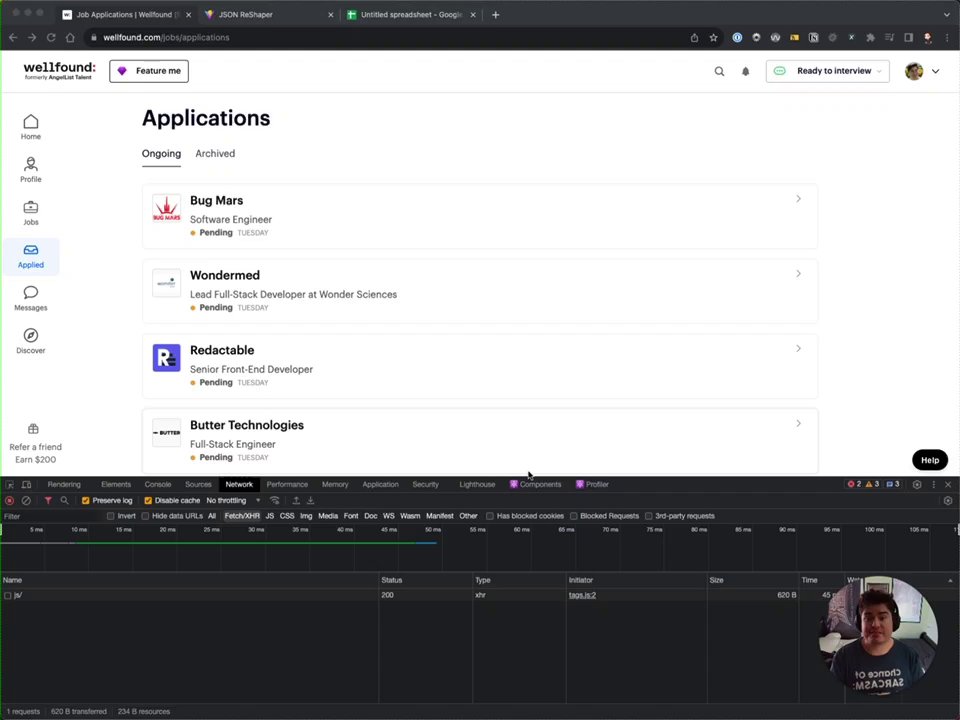Select the Applied sidebar item
Image resolution: width=960 pixels, height=720 pixels.
click(31, 256)
